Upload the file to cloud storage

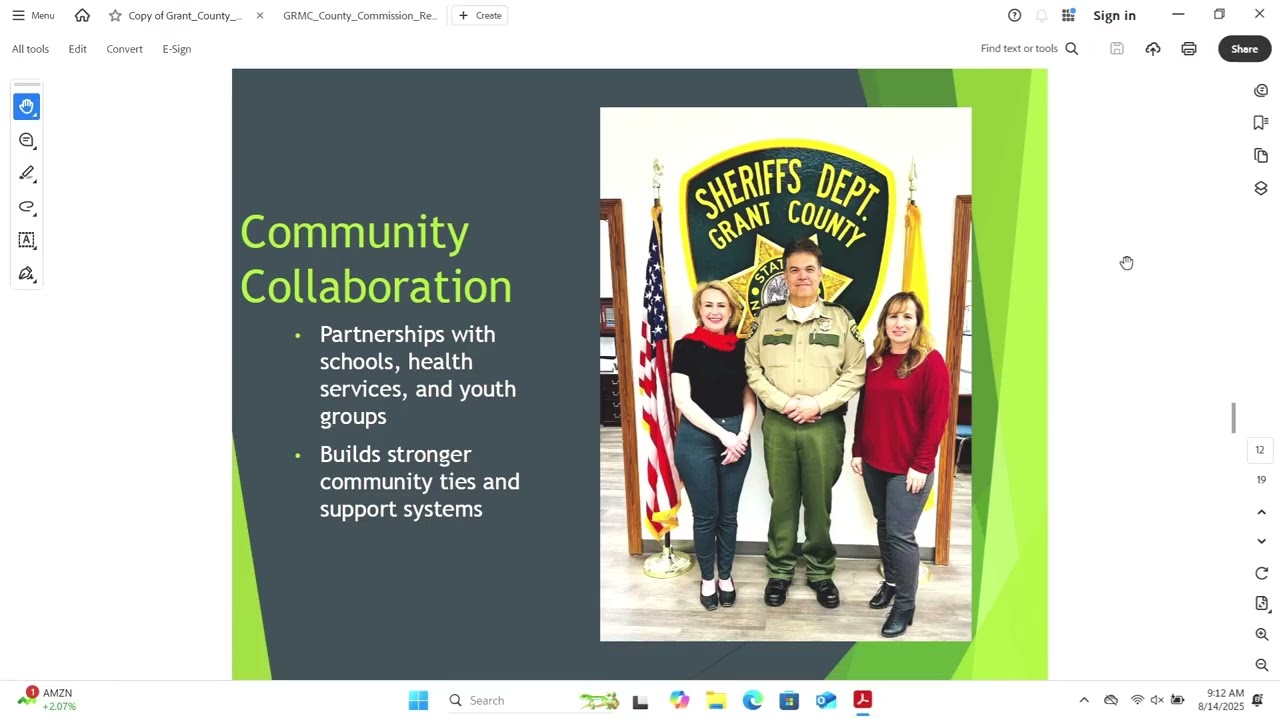(x=1153, y=49)
